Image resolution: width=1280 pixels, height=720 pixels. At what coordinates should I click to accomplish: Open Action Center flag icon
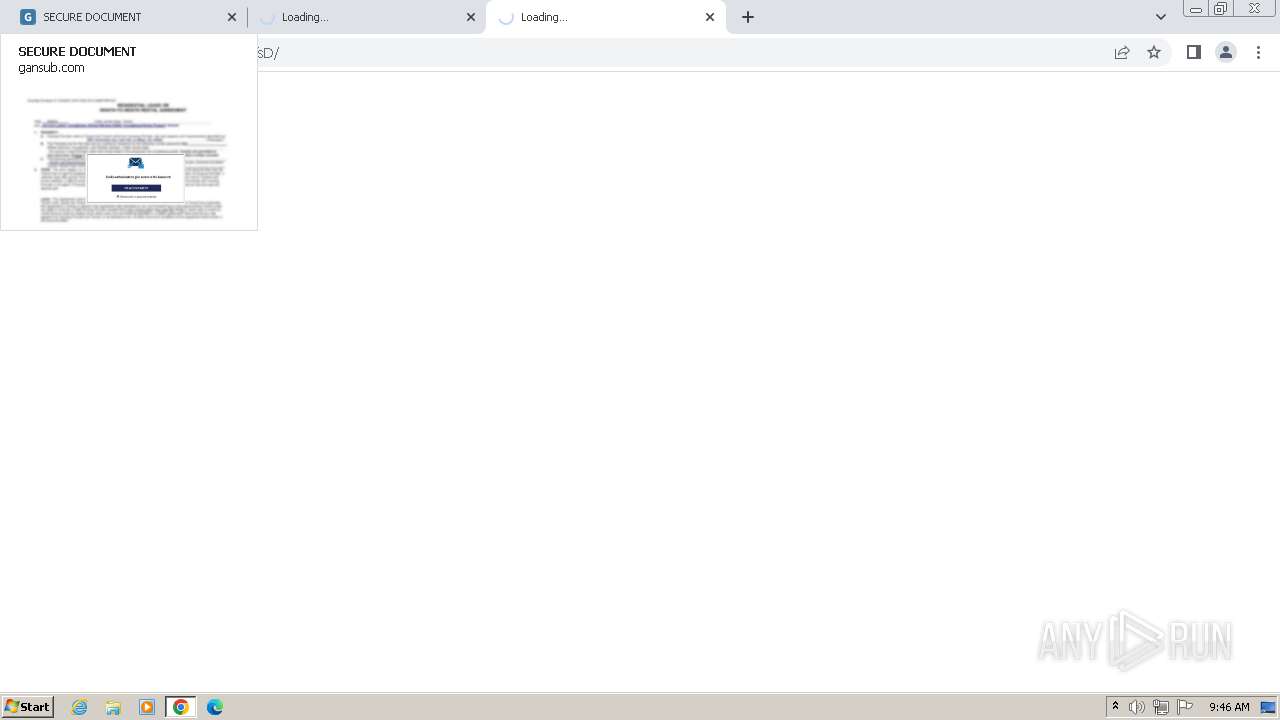(1185, 707)
